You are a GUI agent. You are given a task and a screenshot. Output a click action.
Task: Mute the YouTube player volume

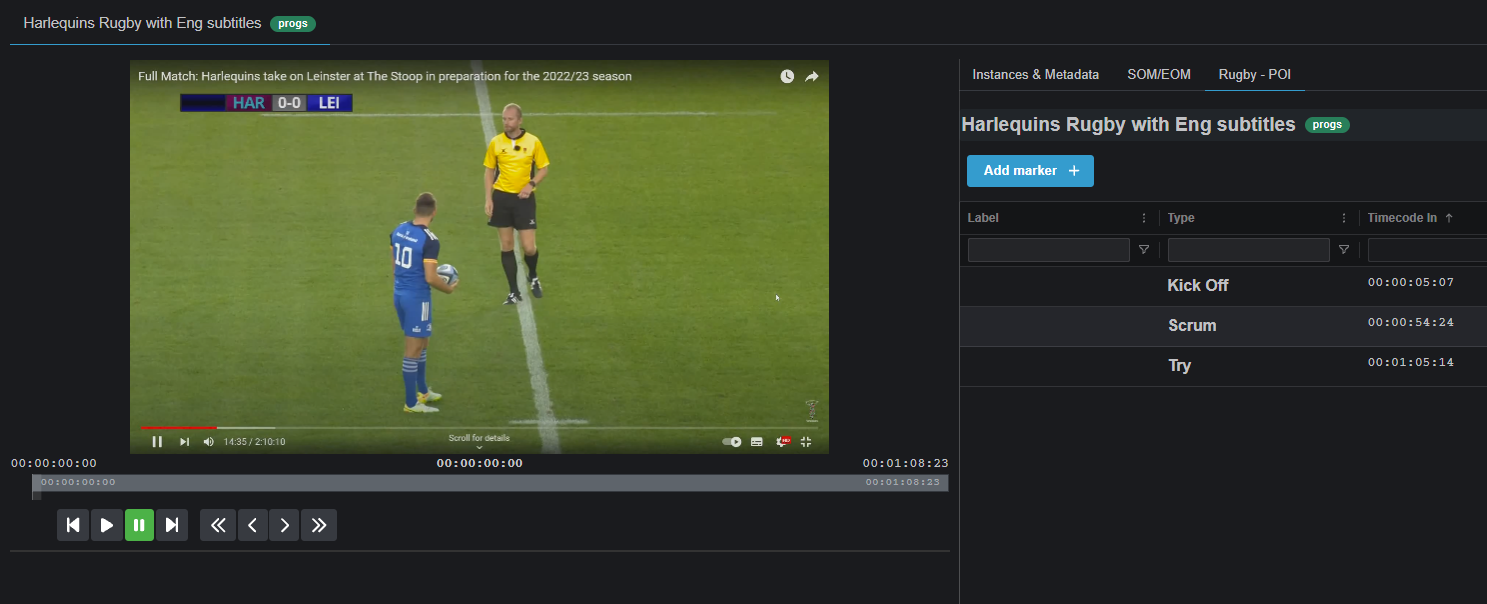point(209,441)
